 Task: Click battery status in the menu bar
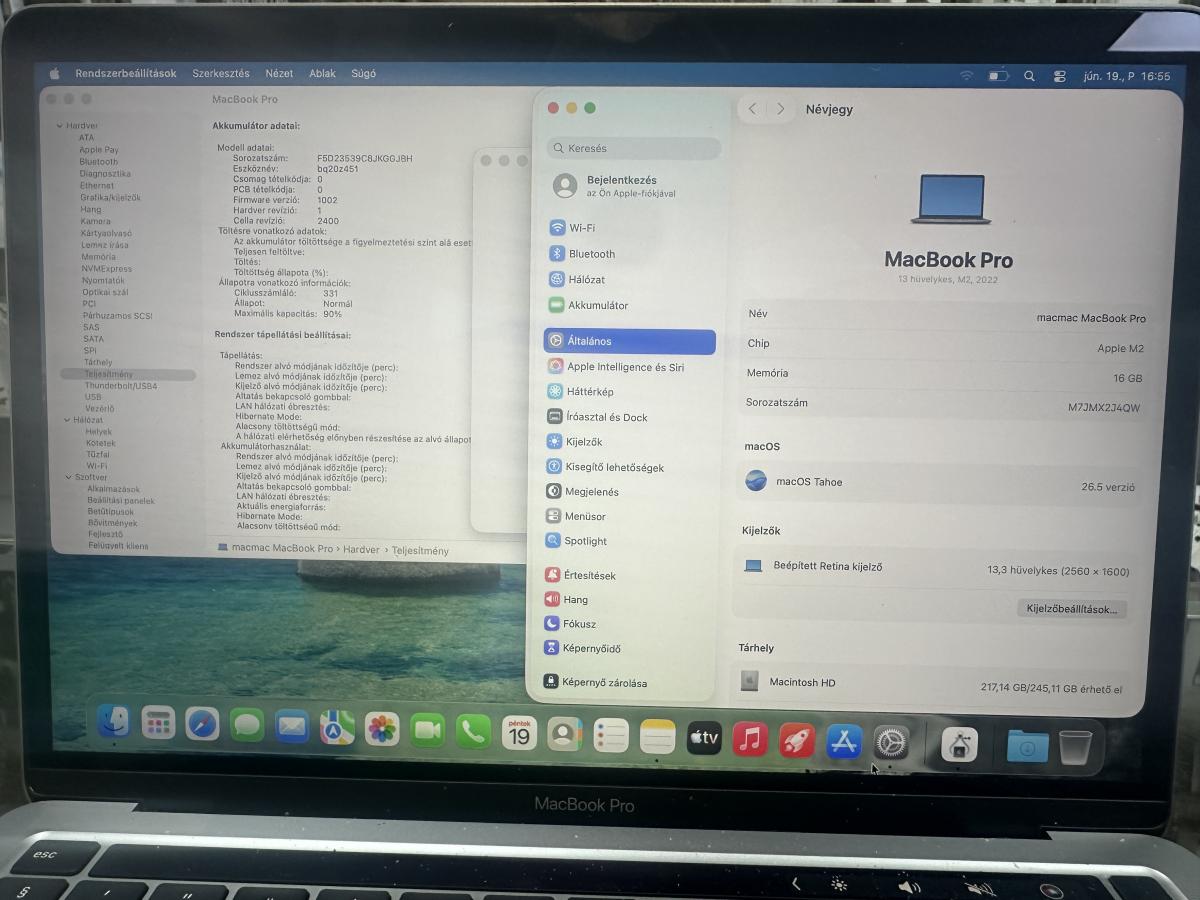[x=998, y=76]
